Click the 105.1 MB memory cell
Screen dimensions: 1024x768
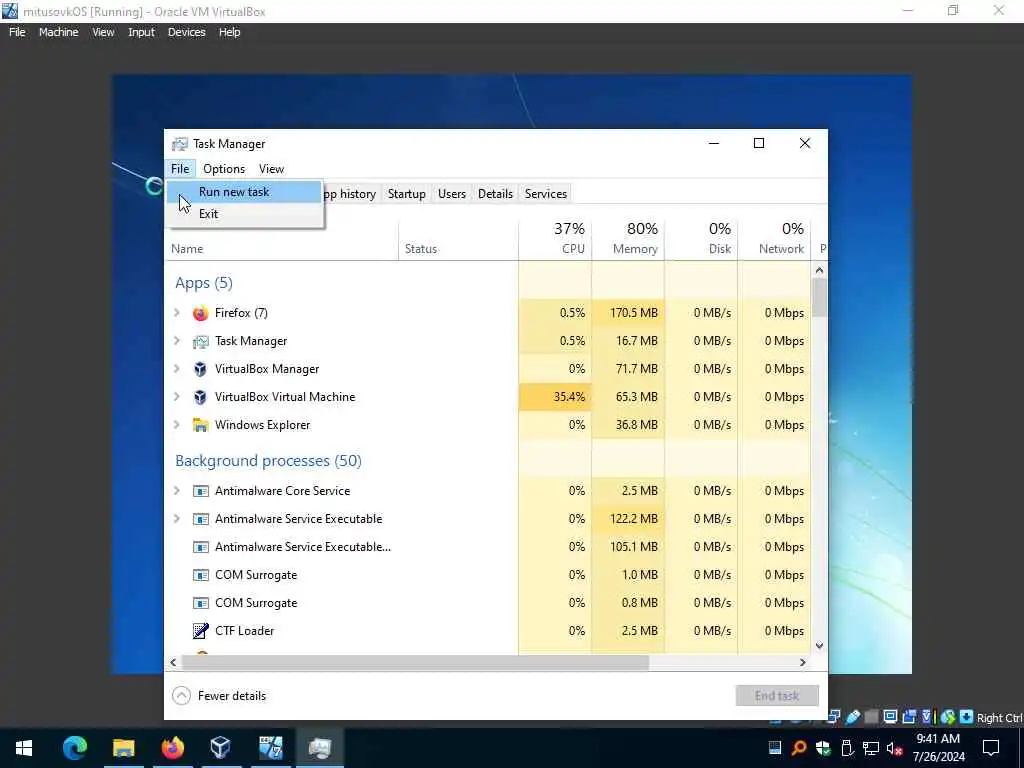pyautogui.click(x=628, y=547)
